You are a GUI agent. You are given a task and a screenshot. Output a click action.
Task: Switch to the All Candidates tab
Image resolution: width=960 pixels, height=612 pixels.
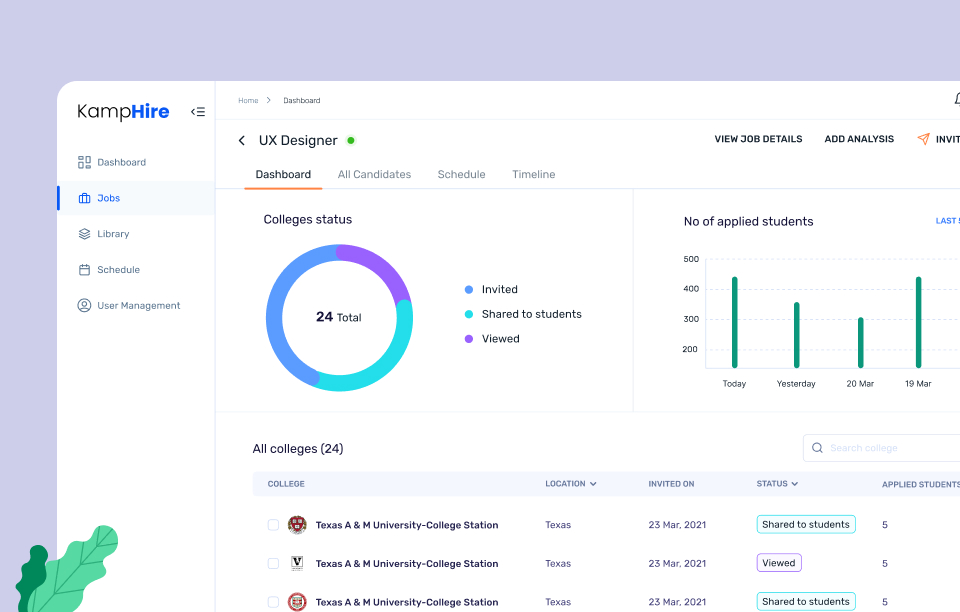click(x=374, y=174)
